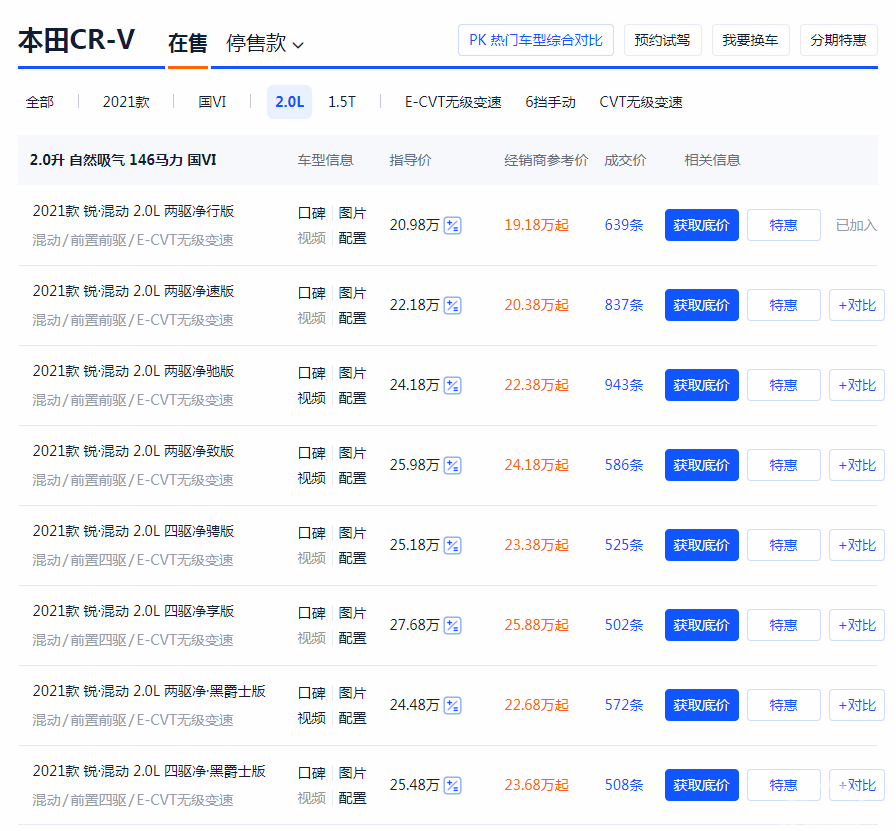This screenshot has height=831, width=896.
Task: Add 两驱净致版 to comparison
Action: (x=857, y=465)
